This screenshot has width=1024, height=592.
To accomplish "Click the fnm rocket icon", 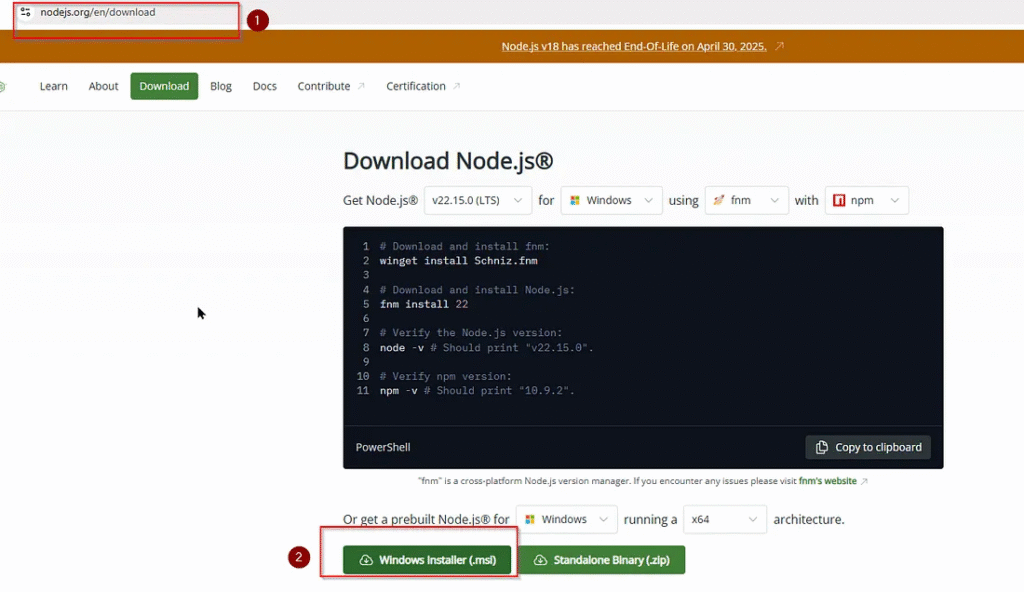I will pos(719,201).
